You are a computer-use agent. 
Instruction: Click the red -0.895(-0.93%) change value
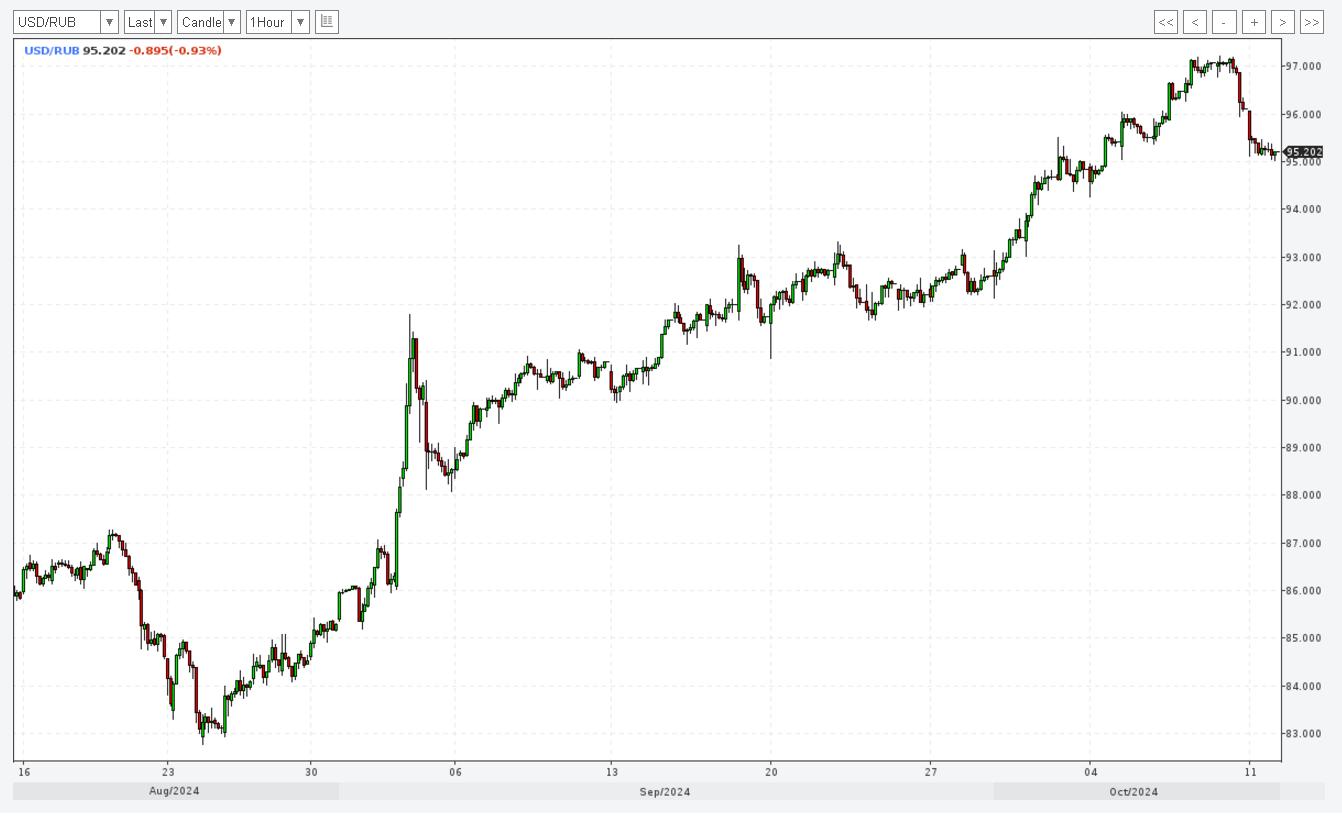[x=176, y=50]
